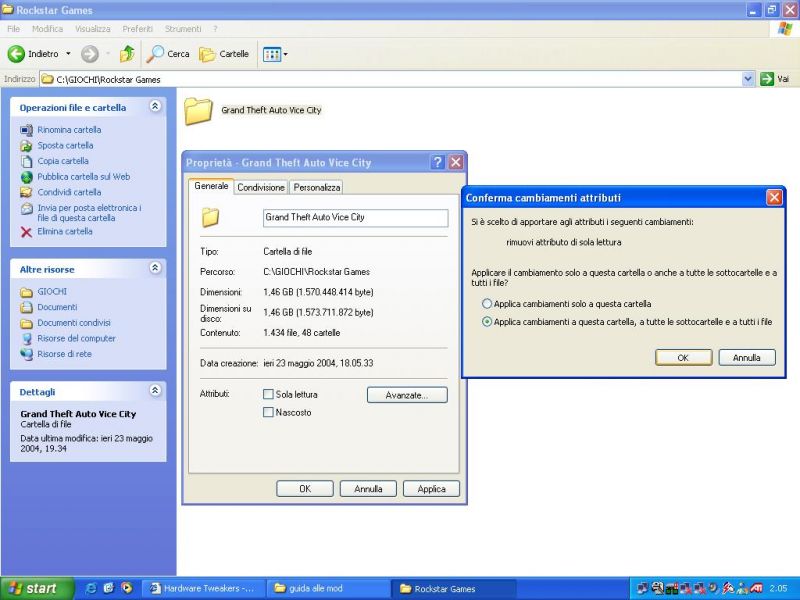Image resolution: width=800 pixels, height=600 pixels.
Task: Collapse the Altre risorse panel
Action: (155, 268)
